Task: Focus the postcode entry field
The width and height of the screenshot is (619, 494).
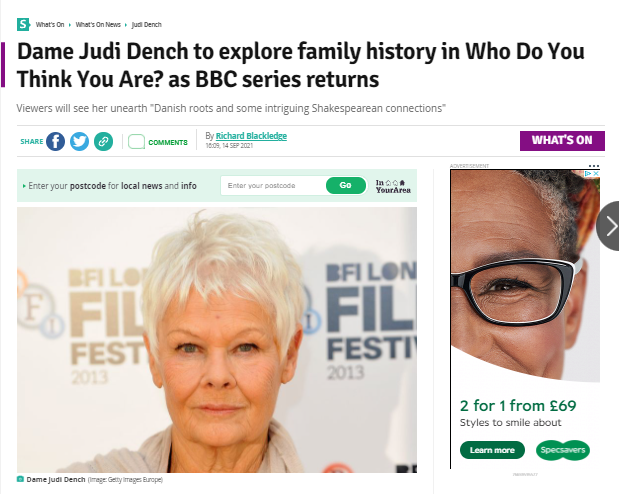Action: pos(273,186)
